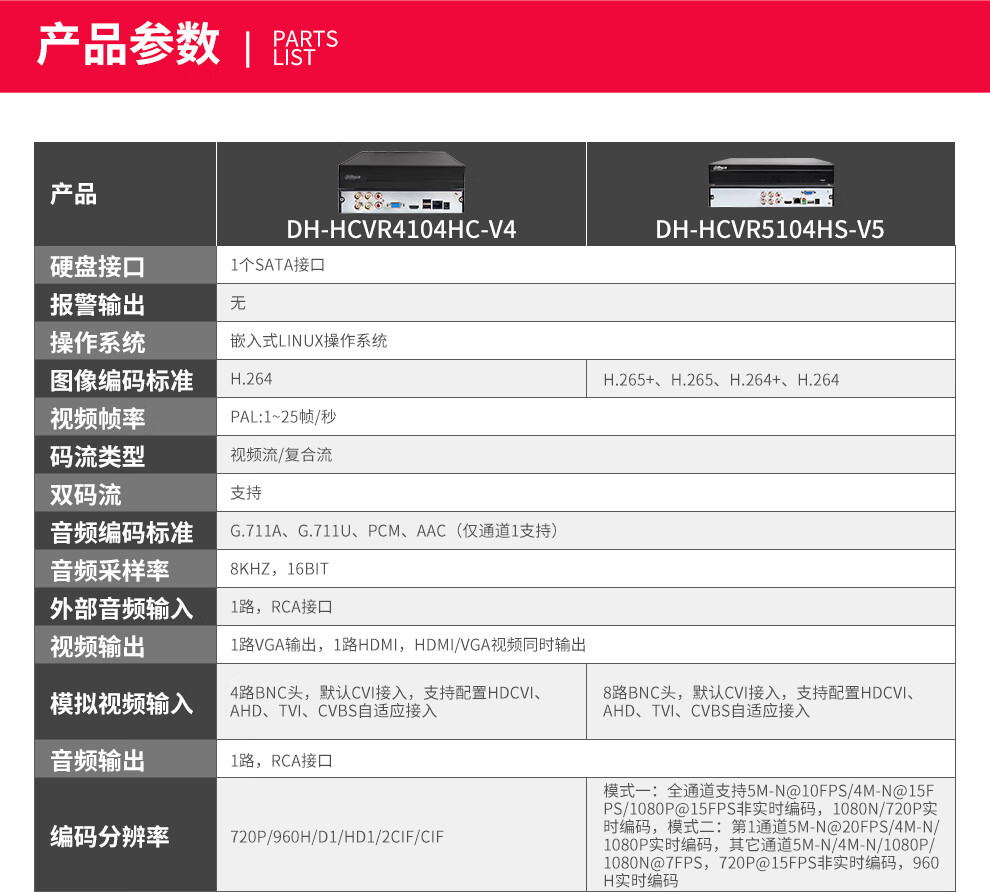Screen dimensions: 990x892
Task: Click the 报警输出 row label
Action: pyautogui.click(x=98, y=304)
